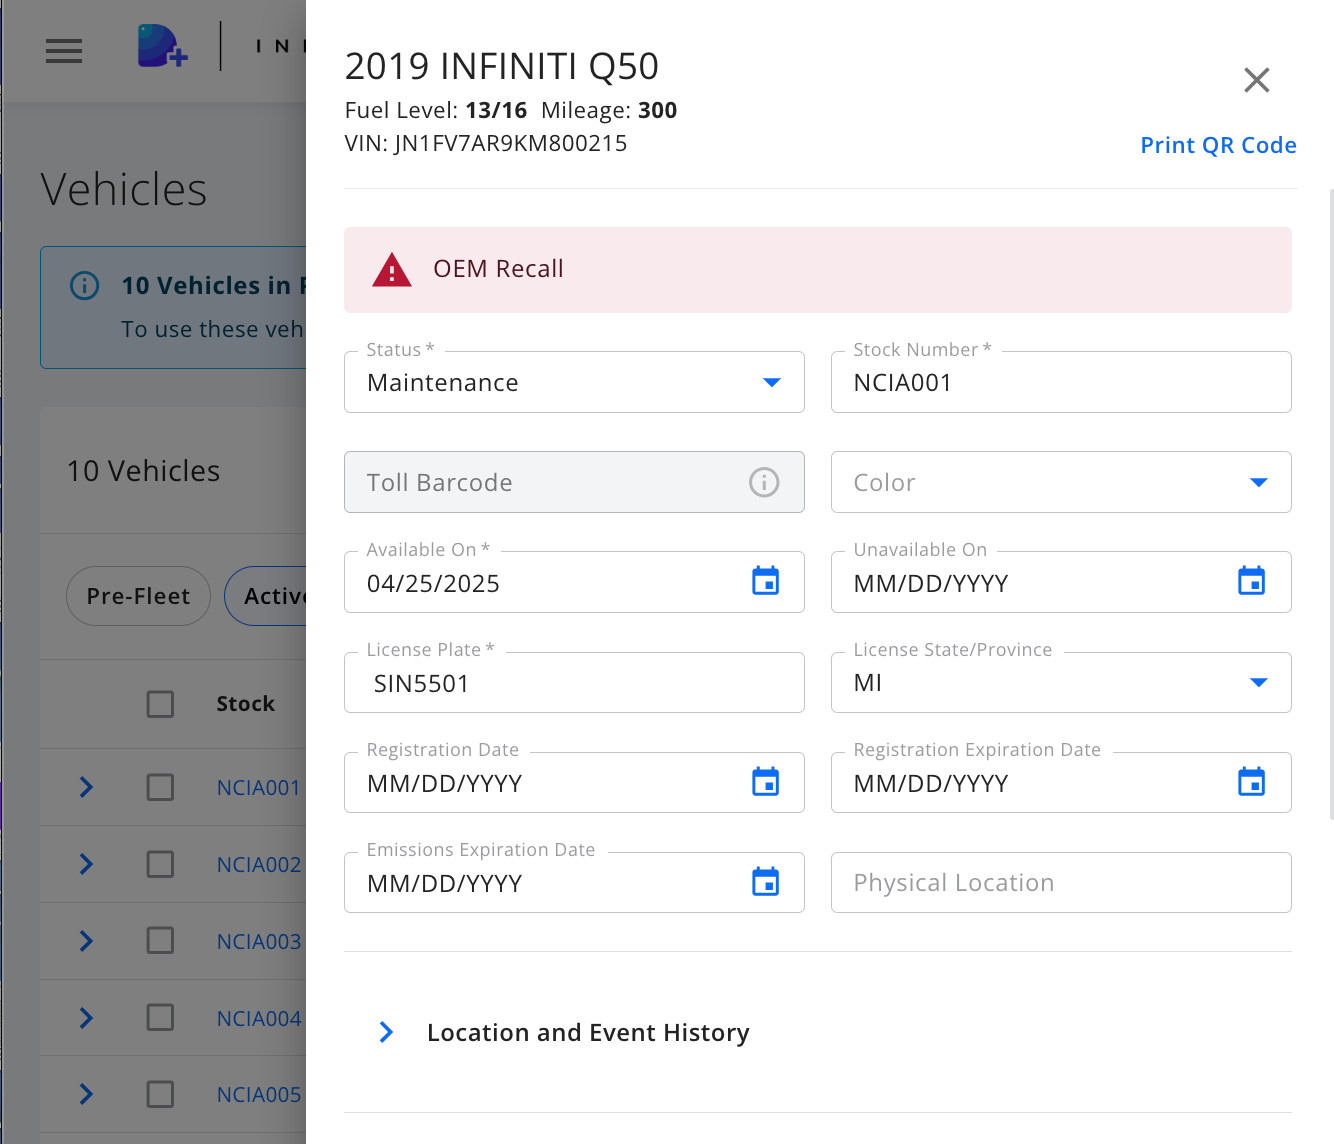This screenshot has height=1144, width=1334.
Task: Toggle the select-all checkbox in table header
Action: click(x=160, y=704)
